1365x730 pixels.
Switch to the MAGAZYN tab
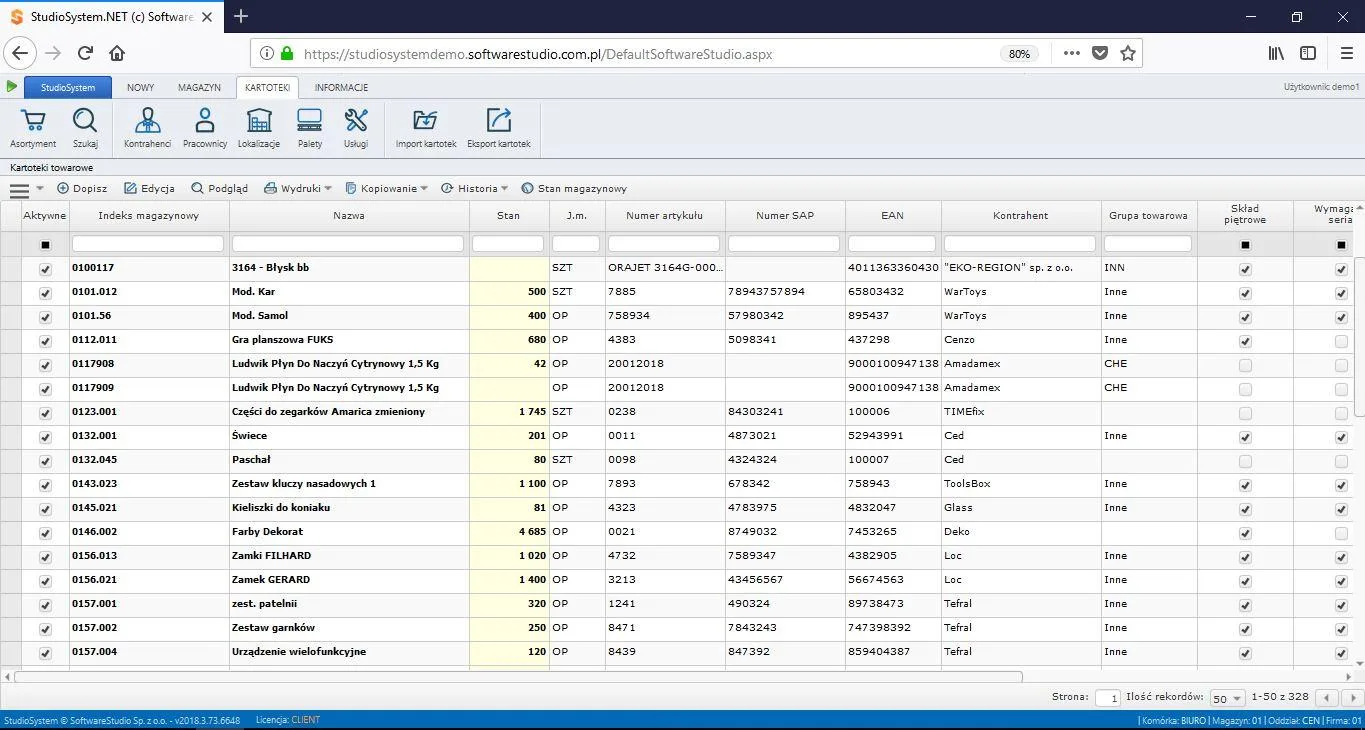199,88
